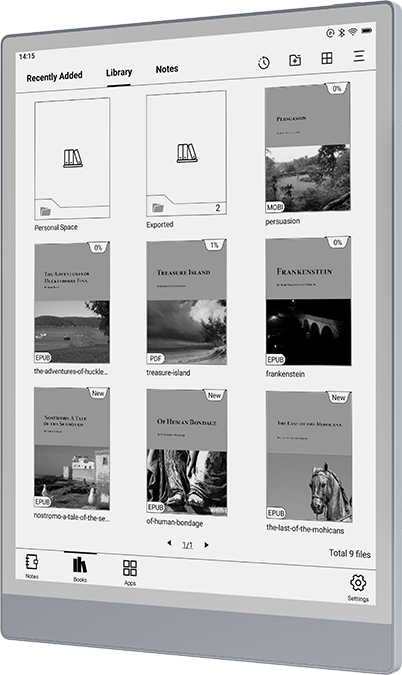Tap the battery status icon
The width and height of the screenshot is (402, 675).
click(x=366, y=31)
